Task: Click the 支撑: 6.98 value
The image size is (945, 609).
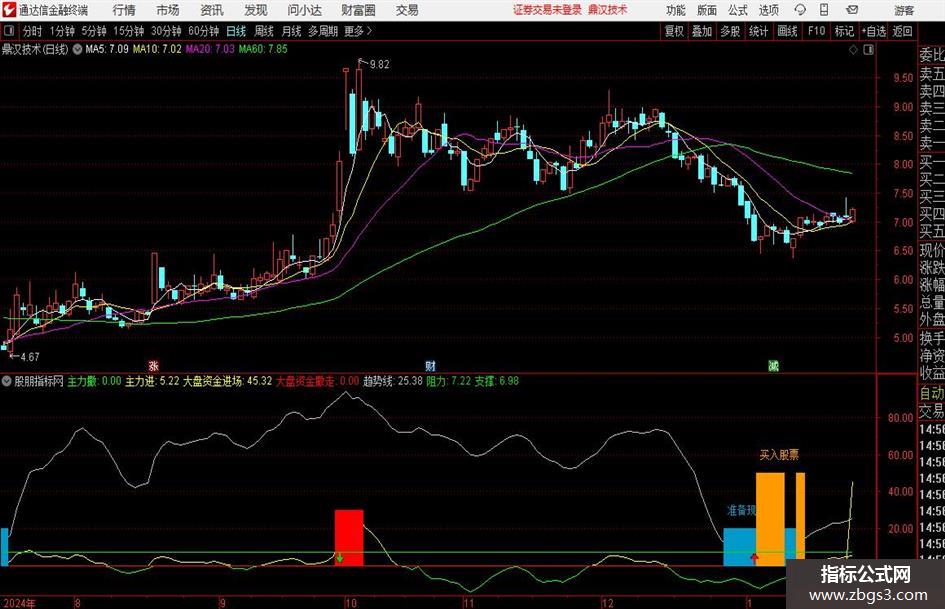Action: (x=497, y=381)
